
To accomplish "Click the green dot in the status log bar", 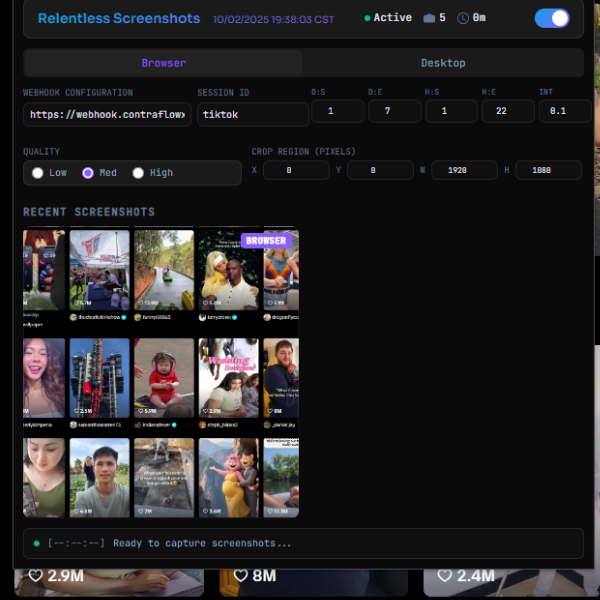I will click(x=37, y=543).
